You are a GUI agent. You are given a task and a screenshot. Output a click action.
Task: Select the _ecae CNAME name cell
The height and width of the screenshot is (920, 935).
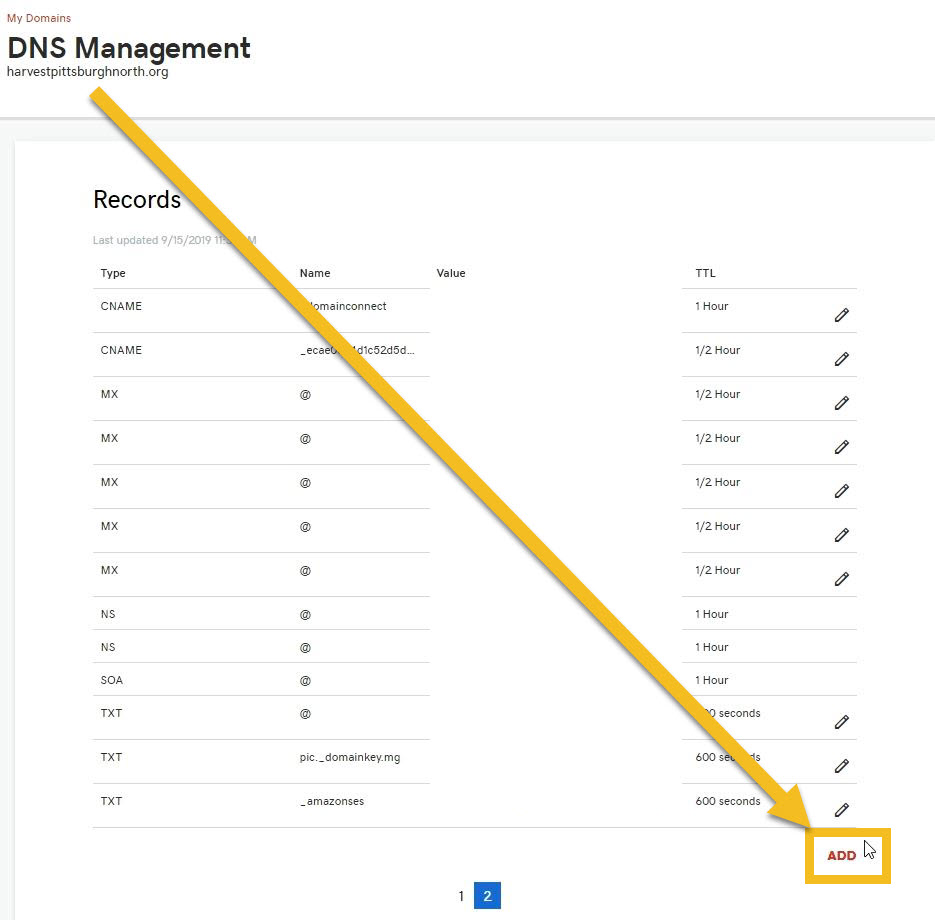[x=357, y=350]
